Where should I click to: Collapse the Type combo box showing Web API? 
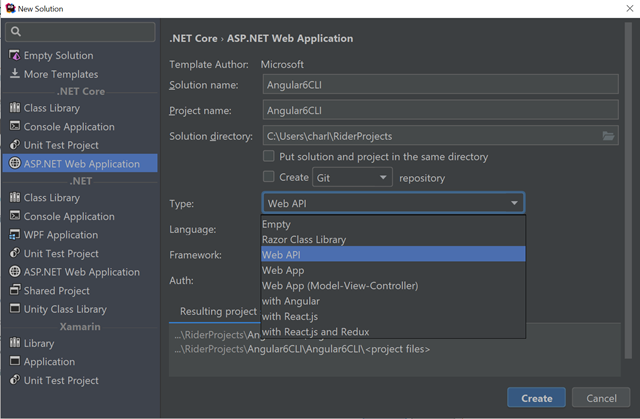[x=393, y=203]
